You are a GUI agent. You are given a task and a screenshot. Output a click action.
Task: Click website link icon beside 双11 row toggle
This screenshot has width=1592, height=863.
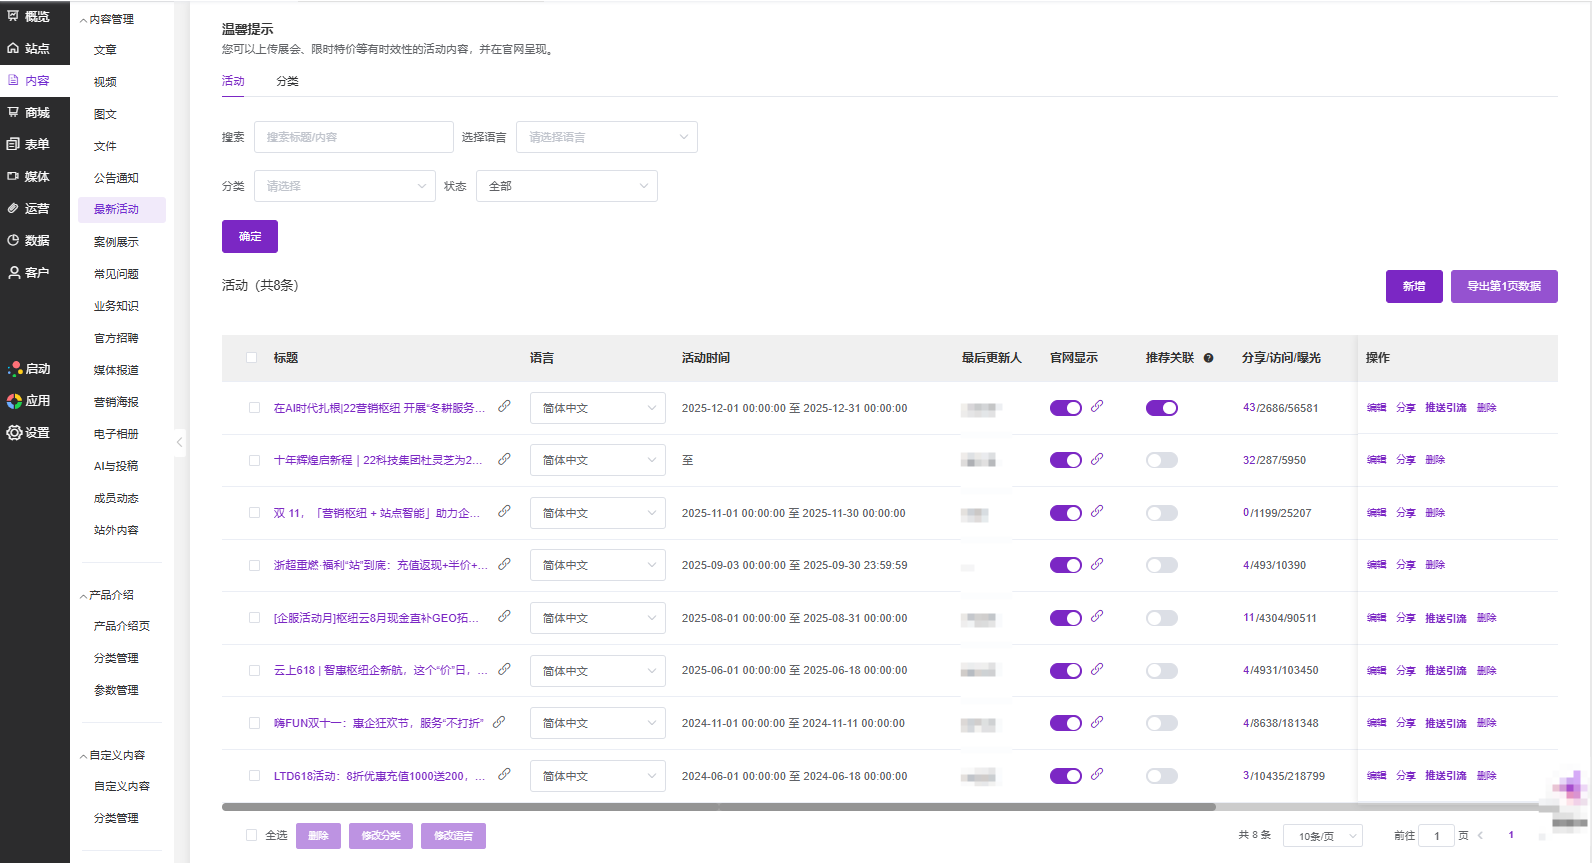pyautogui.click(x=1097, y=512)
